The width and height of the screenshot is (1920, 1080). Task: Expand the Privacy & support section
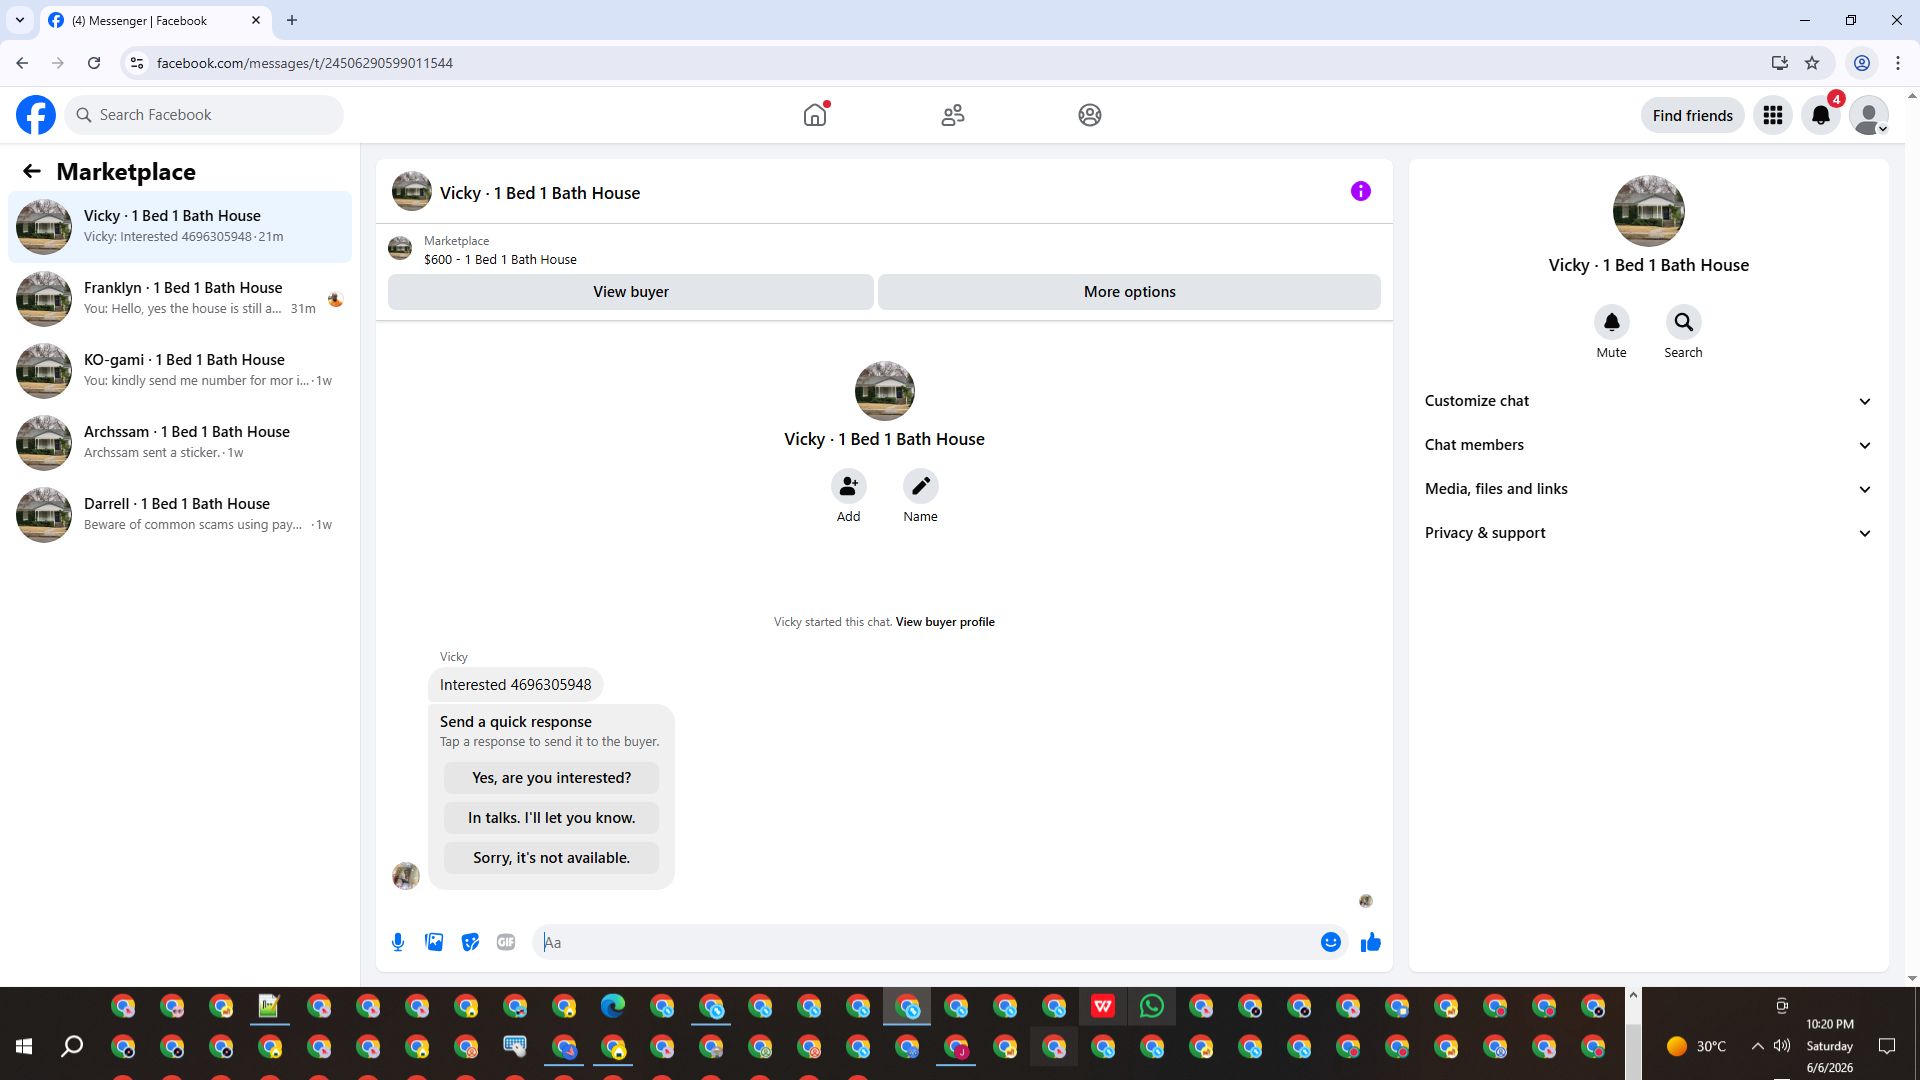coord(1649,533)
